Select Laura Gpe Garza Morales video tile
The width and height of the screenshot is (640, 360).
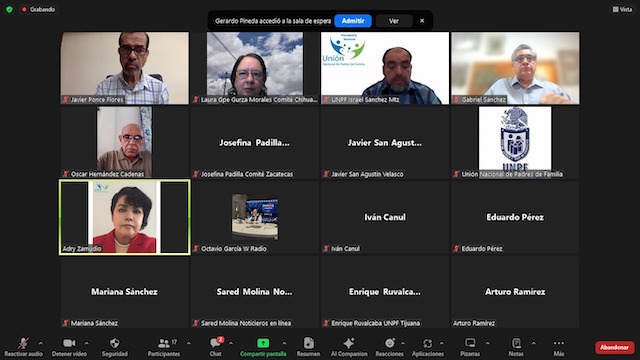click(x=255, y=68)
